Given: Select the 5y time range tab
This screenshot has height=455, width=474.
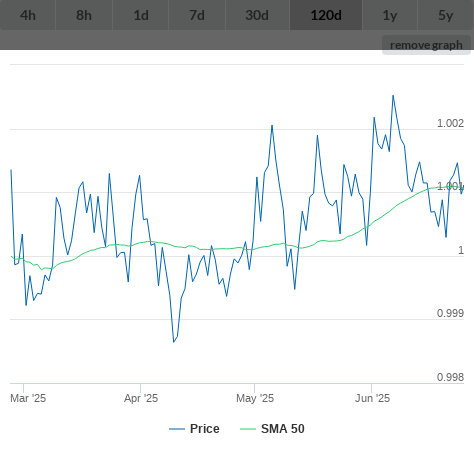Looking at the screenshot, I should click(x=446, y=15).
